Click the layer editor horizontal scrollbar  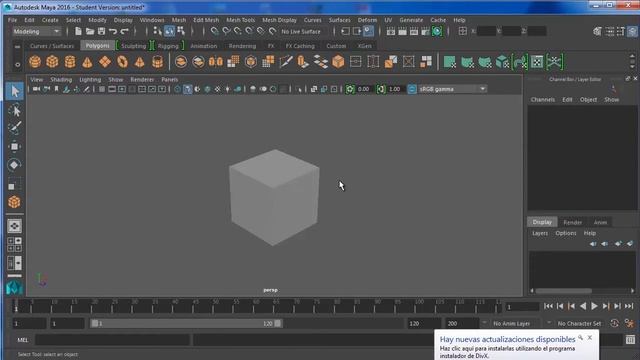click(x=564, y=291)
